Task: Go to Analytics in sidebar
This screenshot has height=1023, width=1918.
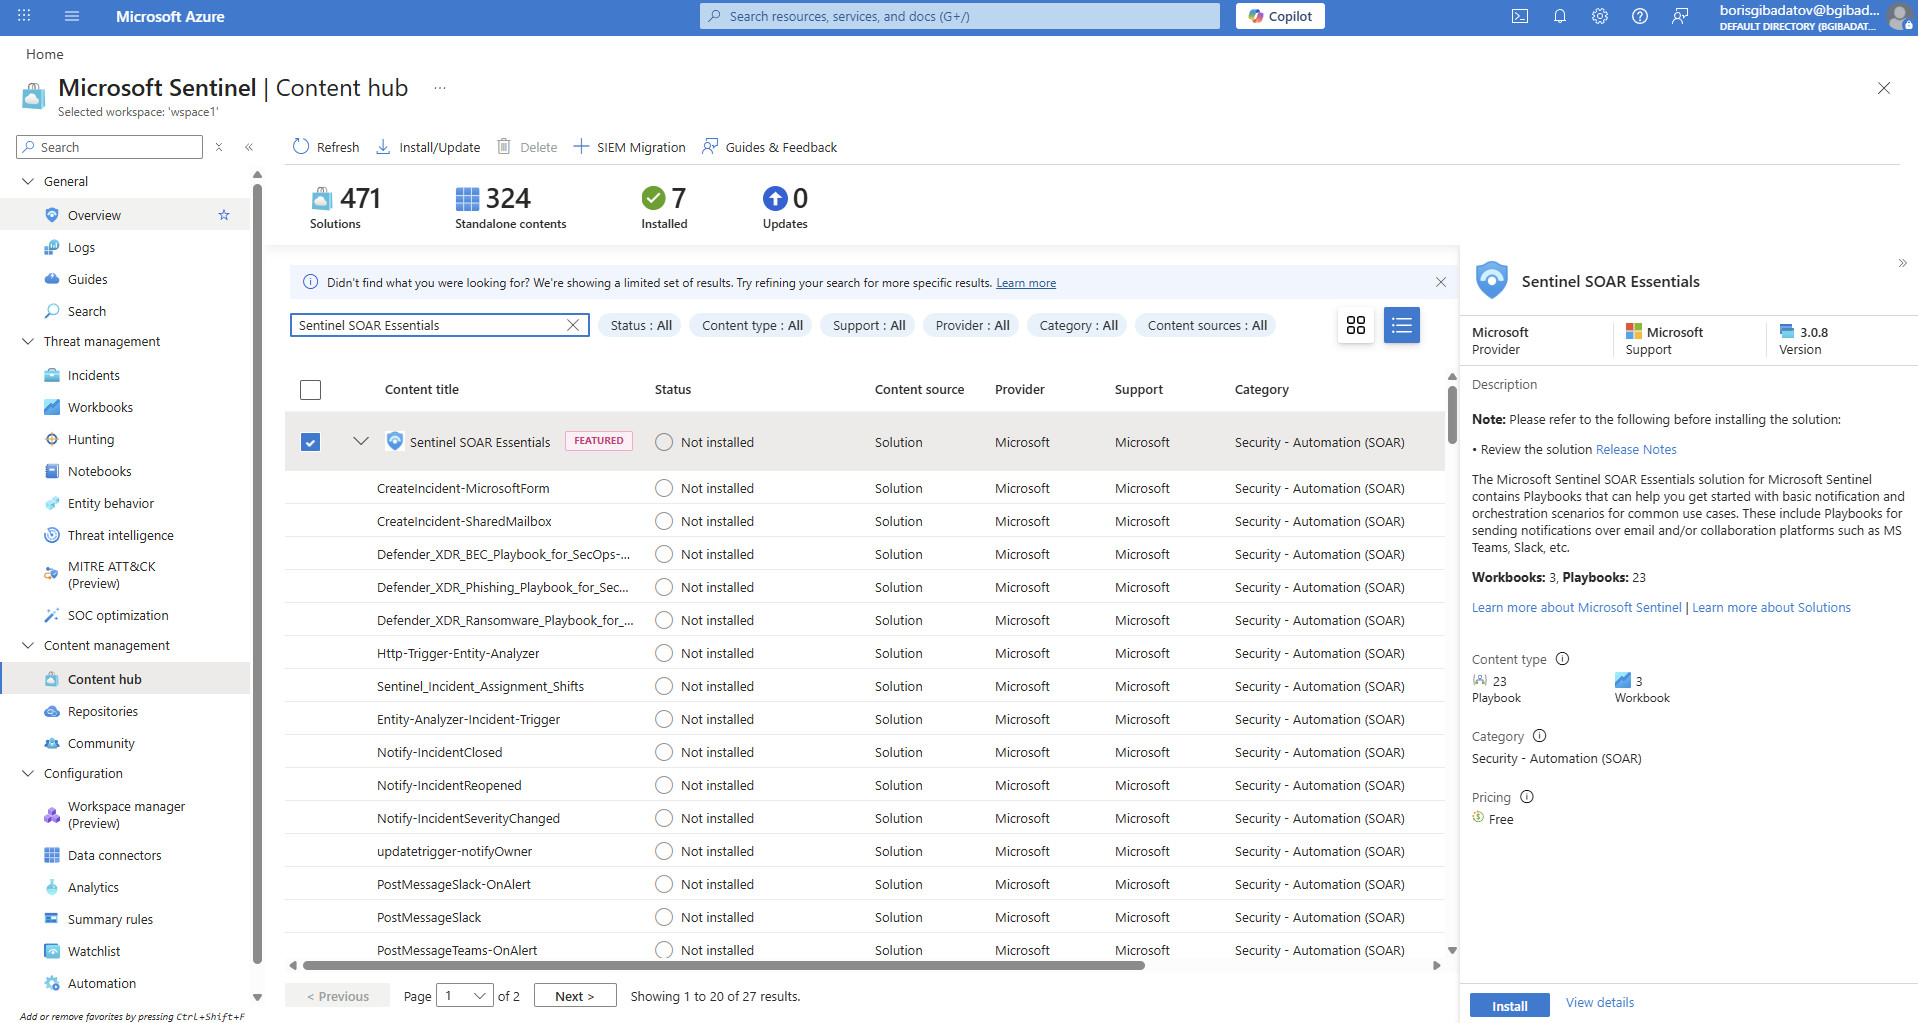Action: [x=93, y=887]
